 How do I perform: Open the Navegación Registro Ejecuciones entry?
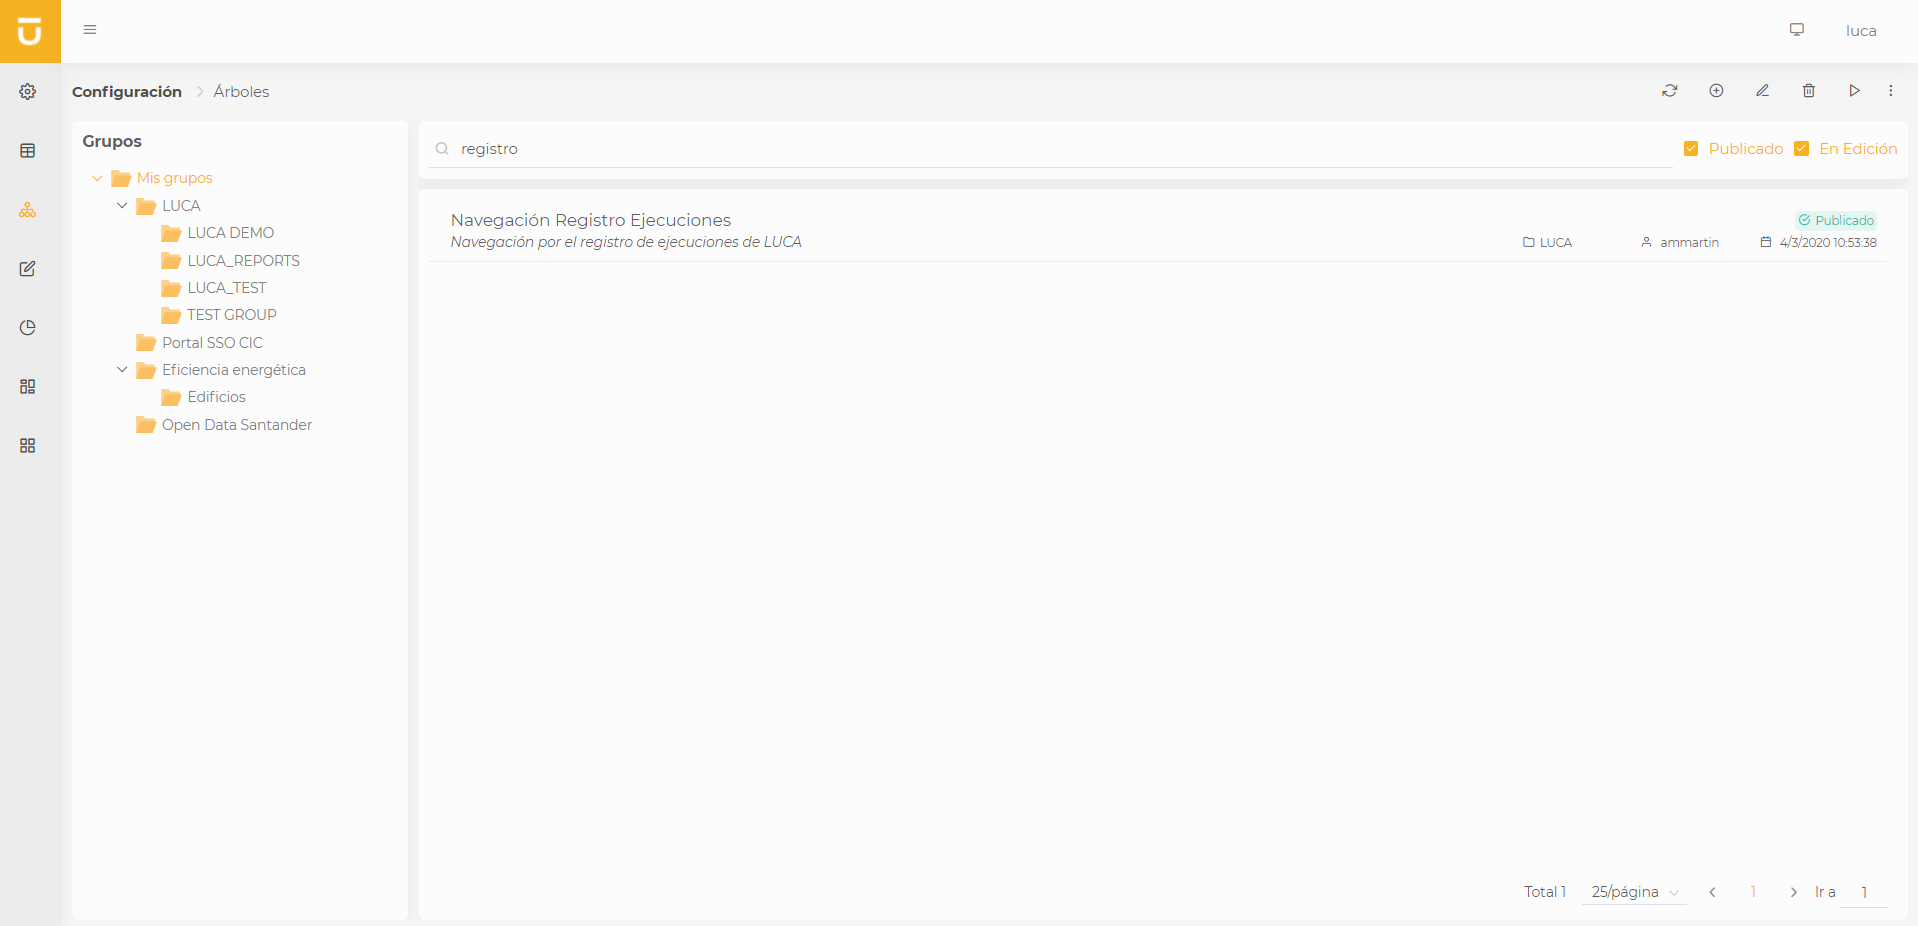point(590,220)
